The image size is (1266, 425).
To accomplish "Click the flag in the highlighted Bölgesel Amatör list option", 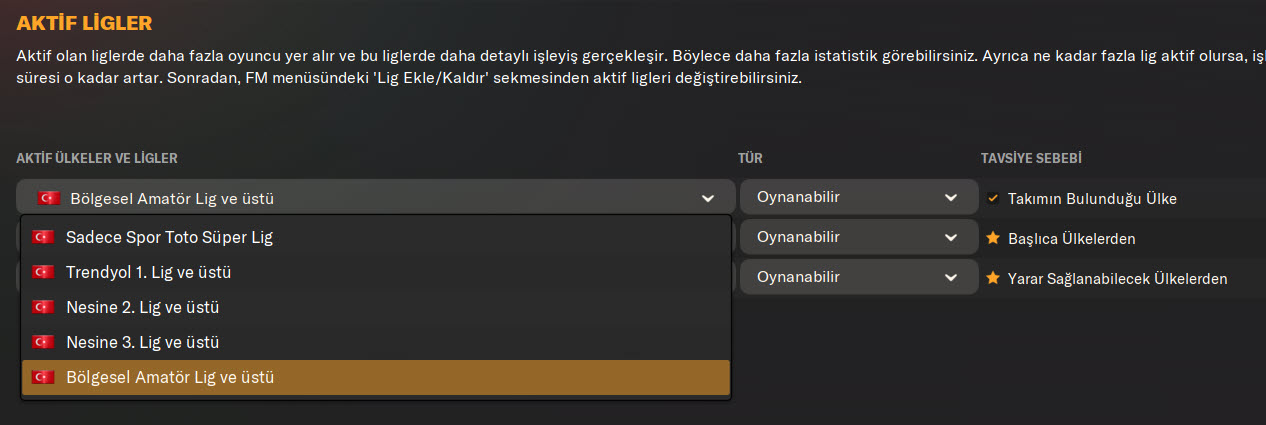I will point(43,378).
